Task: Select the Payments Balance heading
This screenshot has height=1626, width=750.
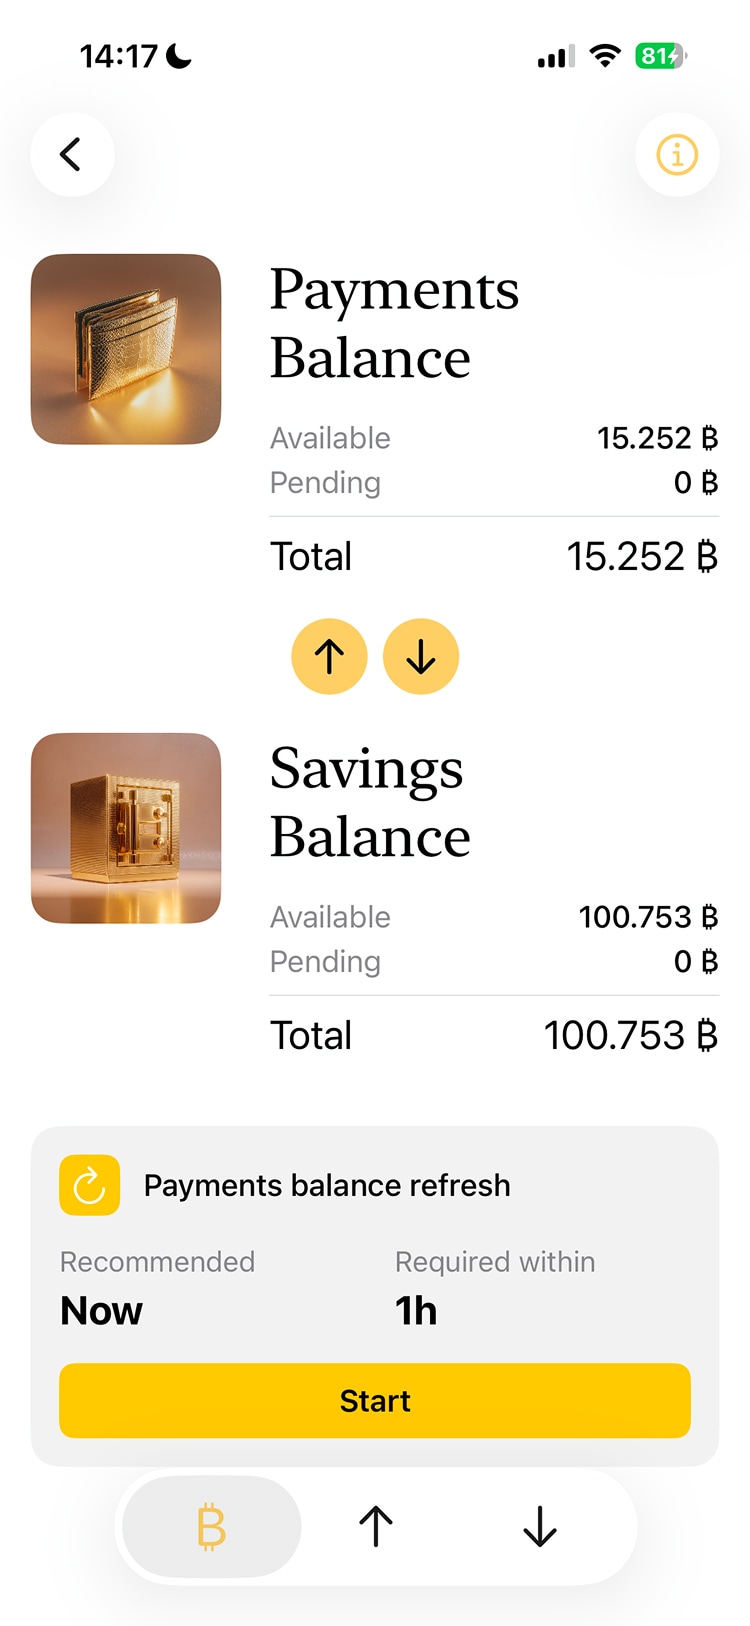Action: point(394,323)
